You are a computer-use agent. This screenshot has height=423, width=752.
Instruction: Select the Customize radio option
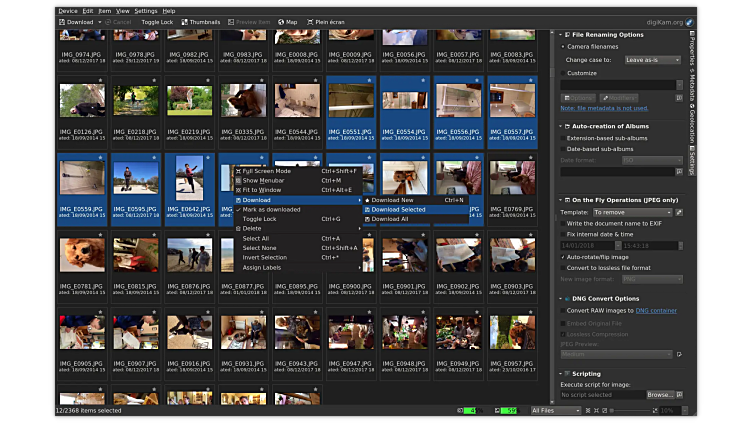[563, 73]
